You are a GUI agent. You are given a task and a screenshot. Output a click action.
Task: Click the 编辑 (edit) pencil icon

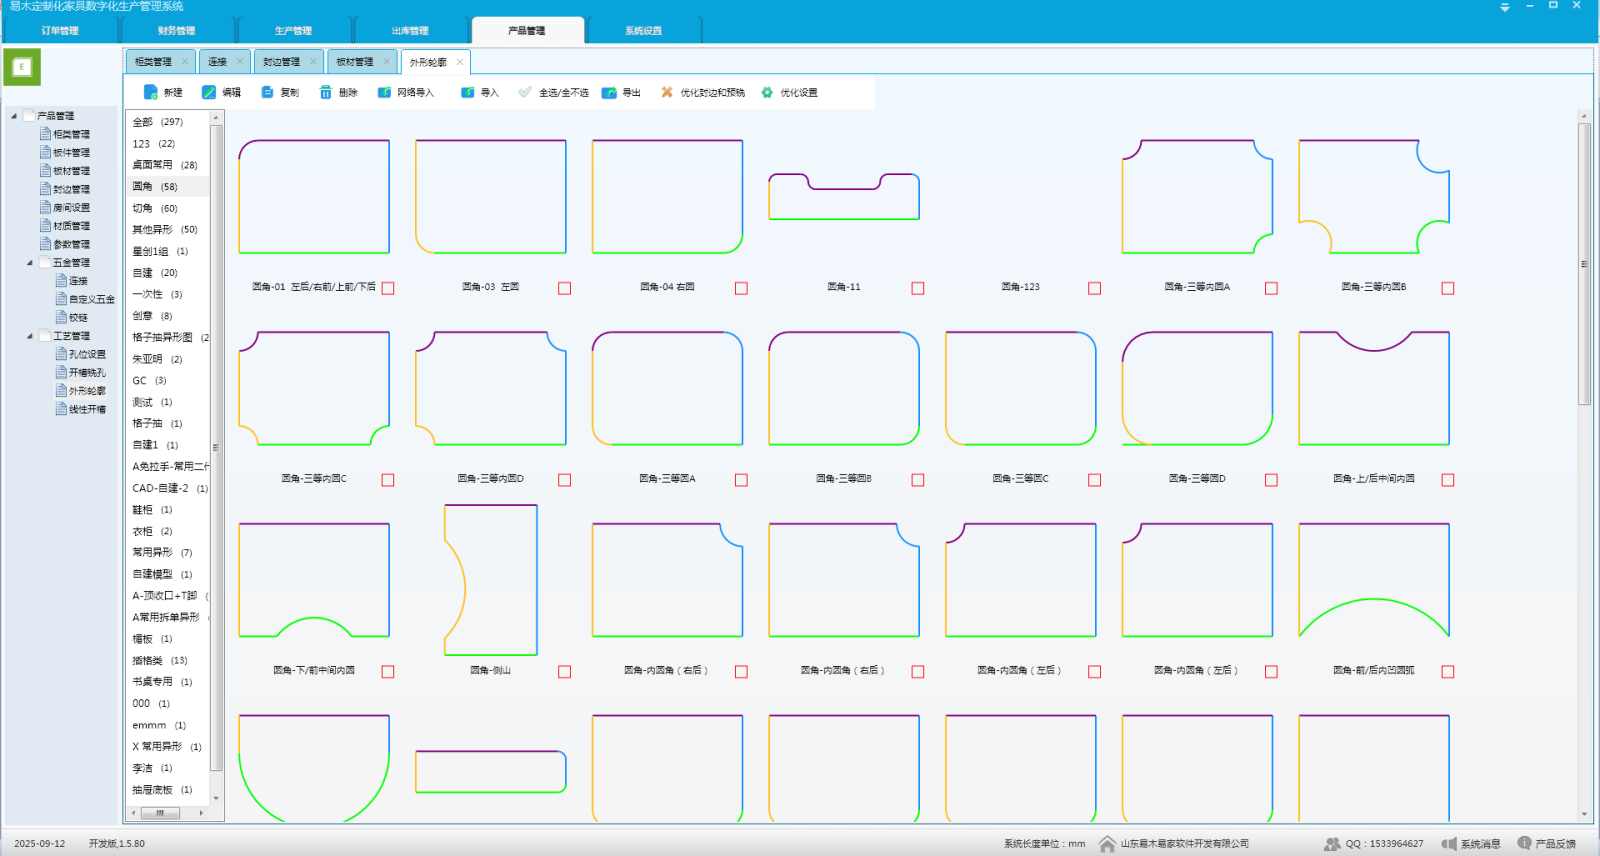209,92
